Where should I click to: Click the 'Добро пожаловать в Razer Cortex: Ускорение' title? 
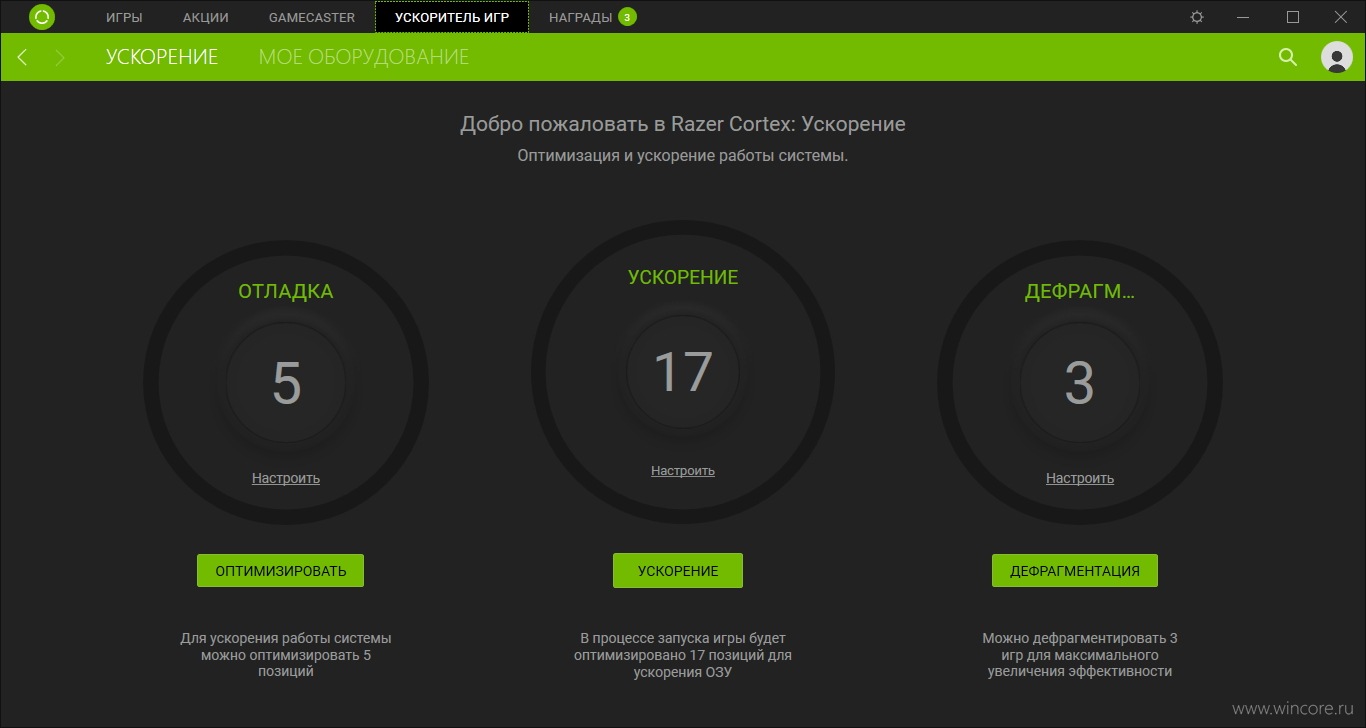[683, 125]
